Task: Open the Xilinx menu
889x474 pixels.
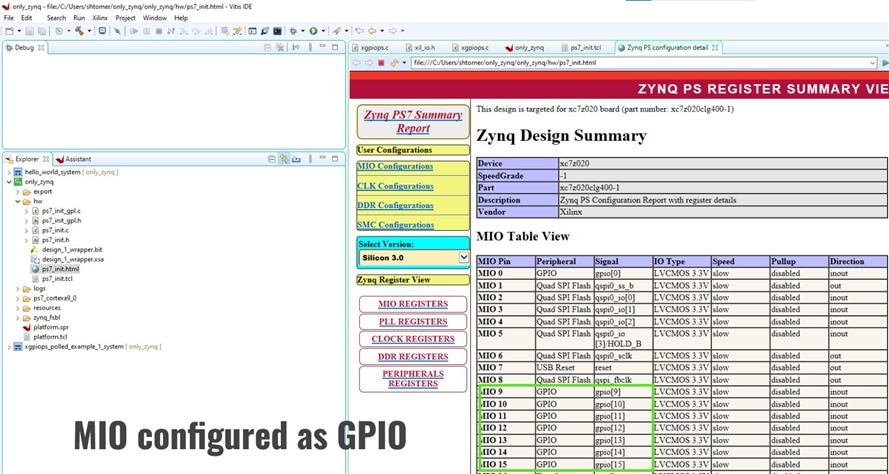Action: 100,18
